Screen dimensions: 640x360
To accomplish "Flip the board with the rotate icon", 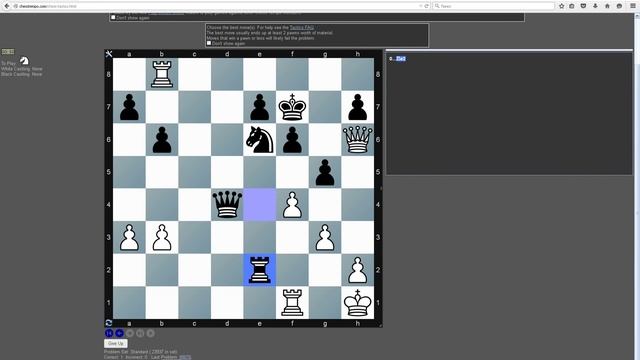I will click(x=109, y=323).
